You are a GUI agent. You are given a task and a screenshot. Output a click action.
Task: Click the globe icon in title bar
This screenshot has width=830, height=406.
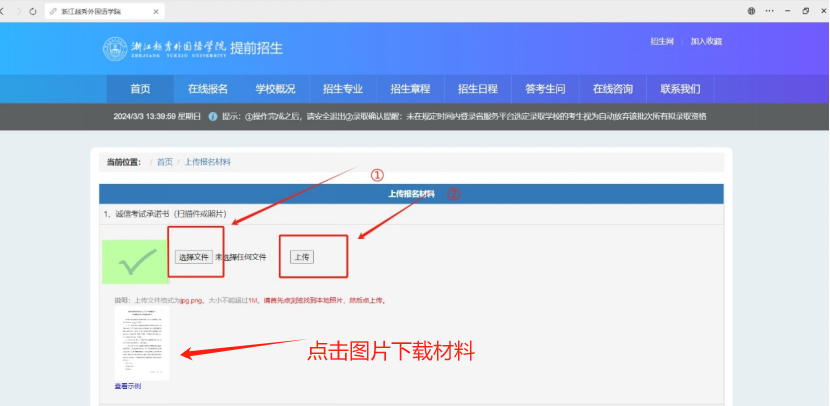[x=751, y=11]
